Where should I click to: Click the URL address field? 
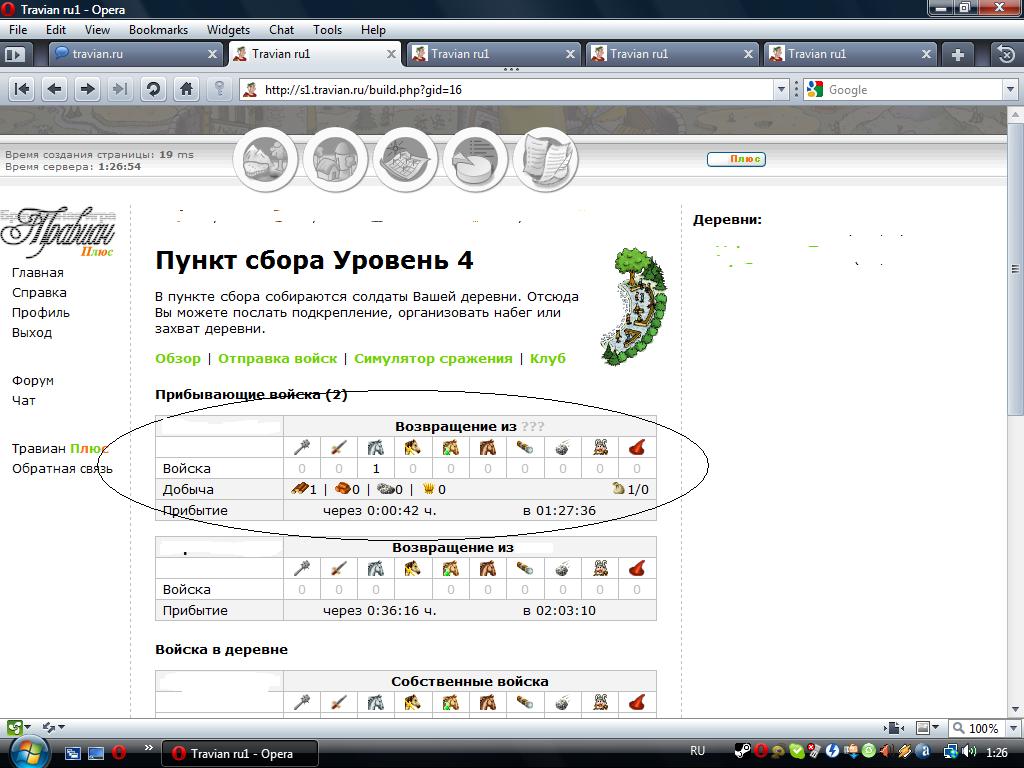click(x=516, y=89)
